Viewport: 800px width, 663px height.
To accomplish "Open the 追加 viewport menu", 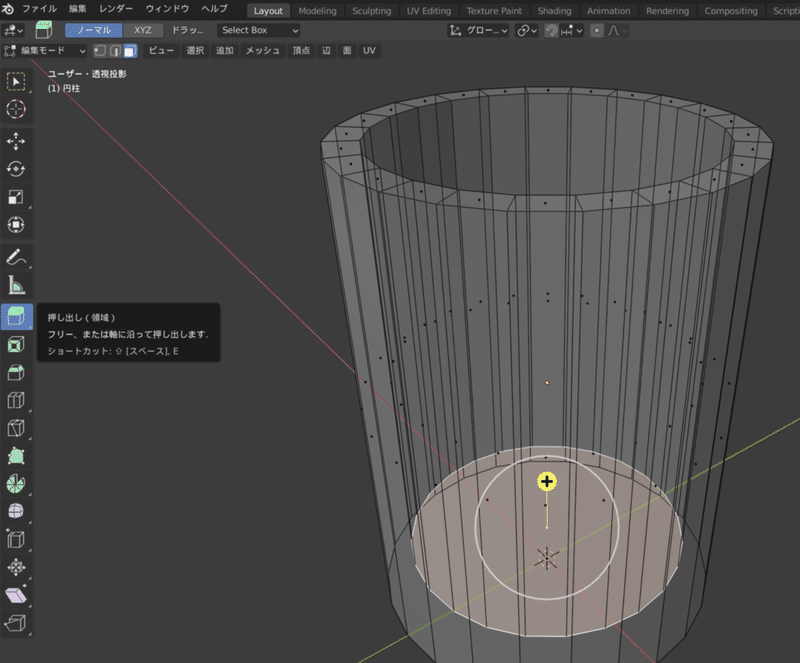I will click(x=224, y=51).
